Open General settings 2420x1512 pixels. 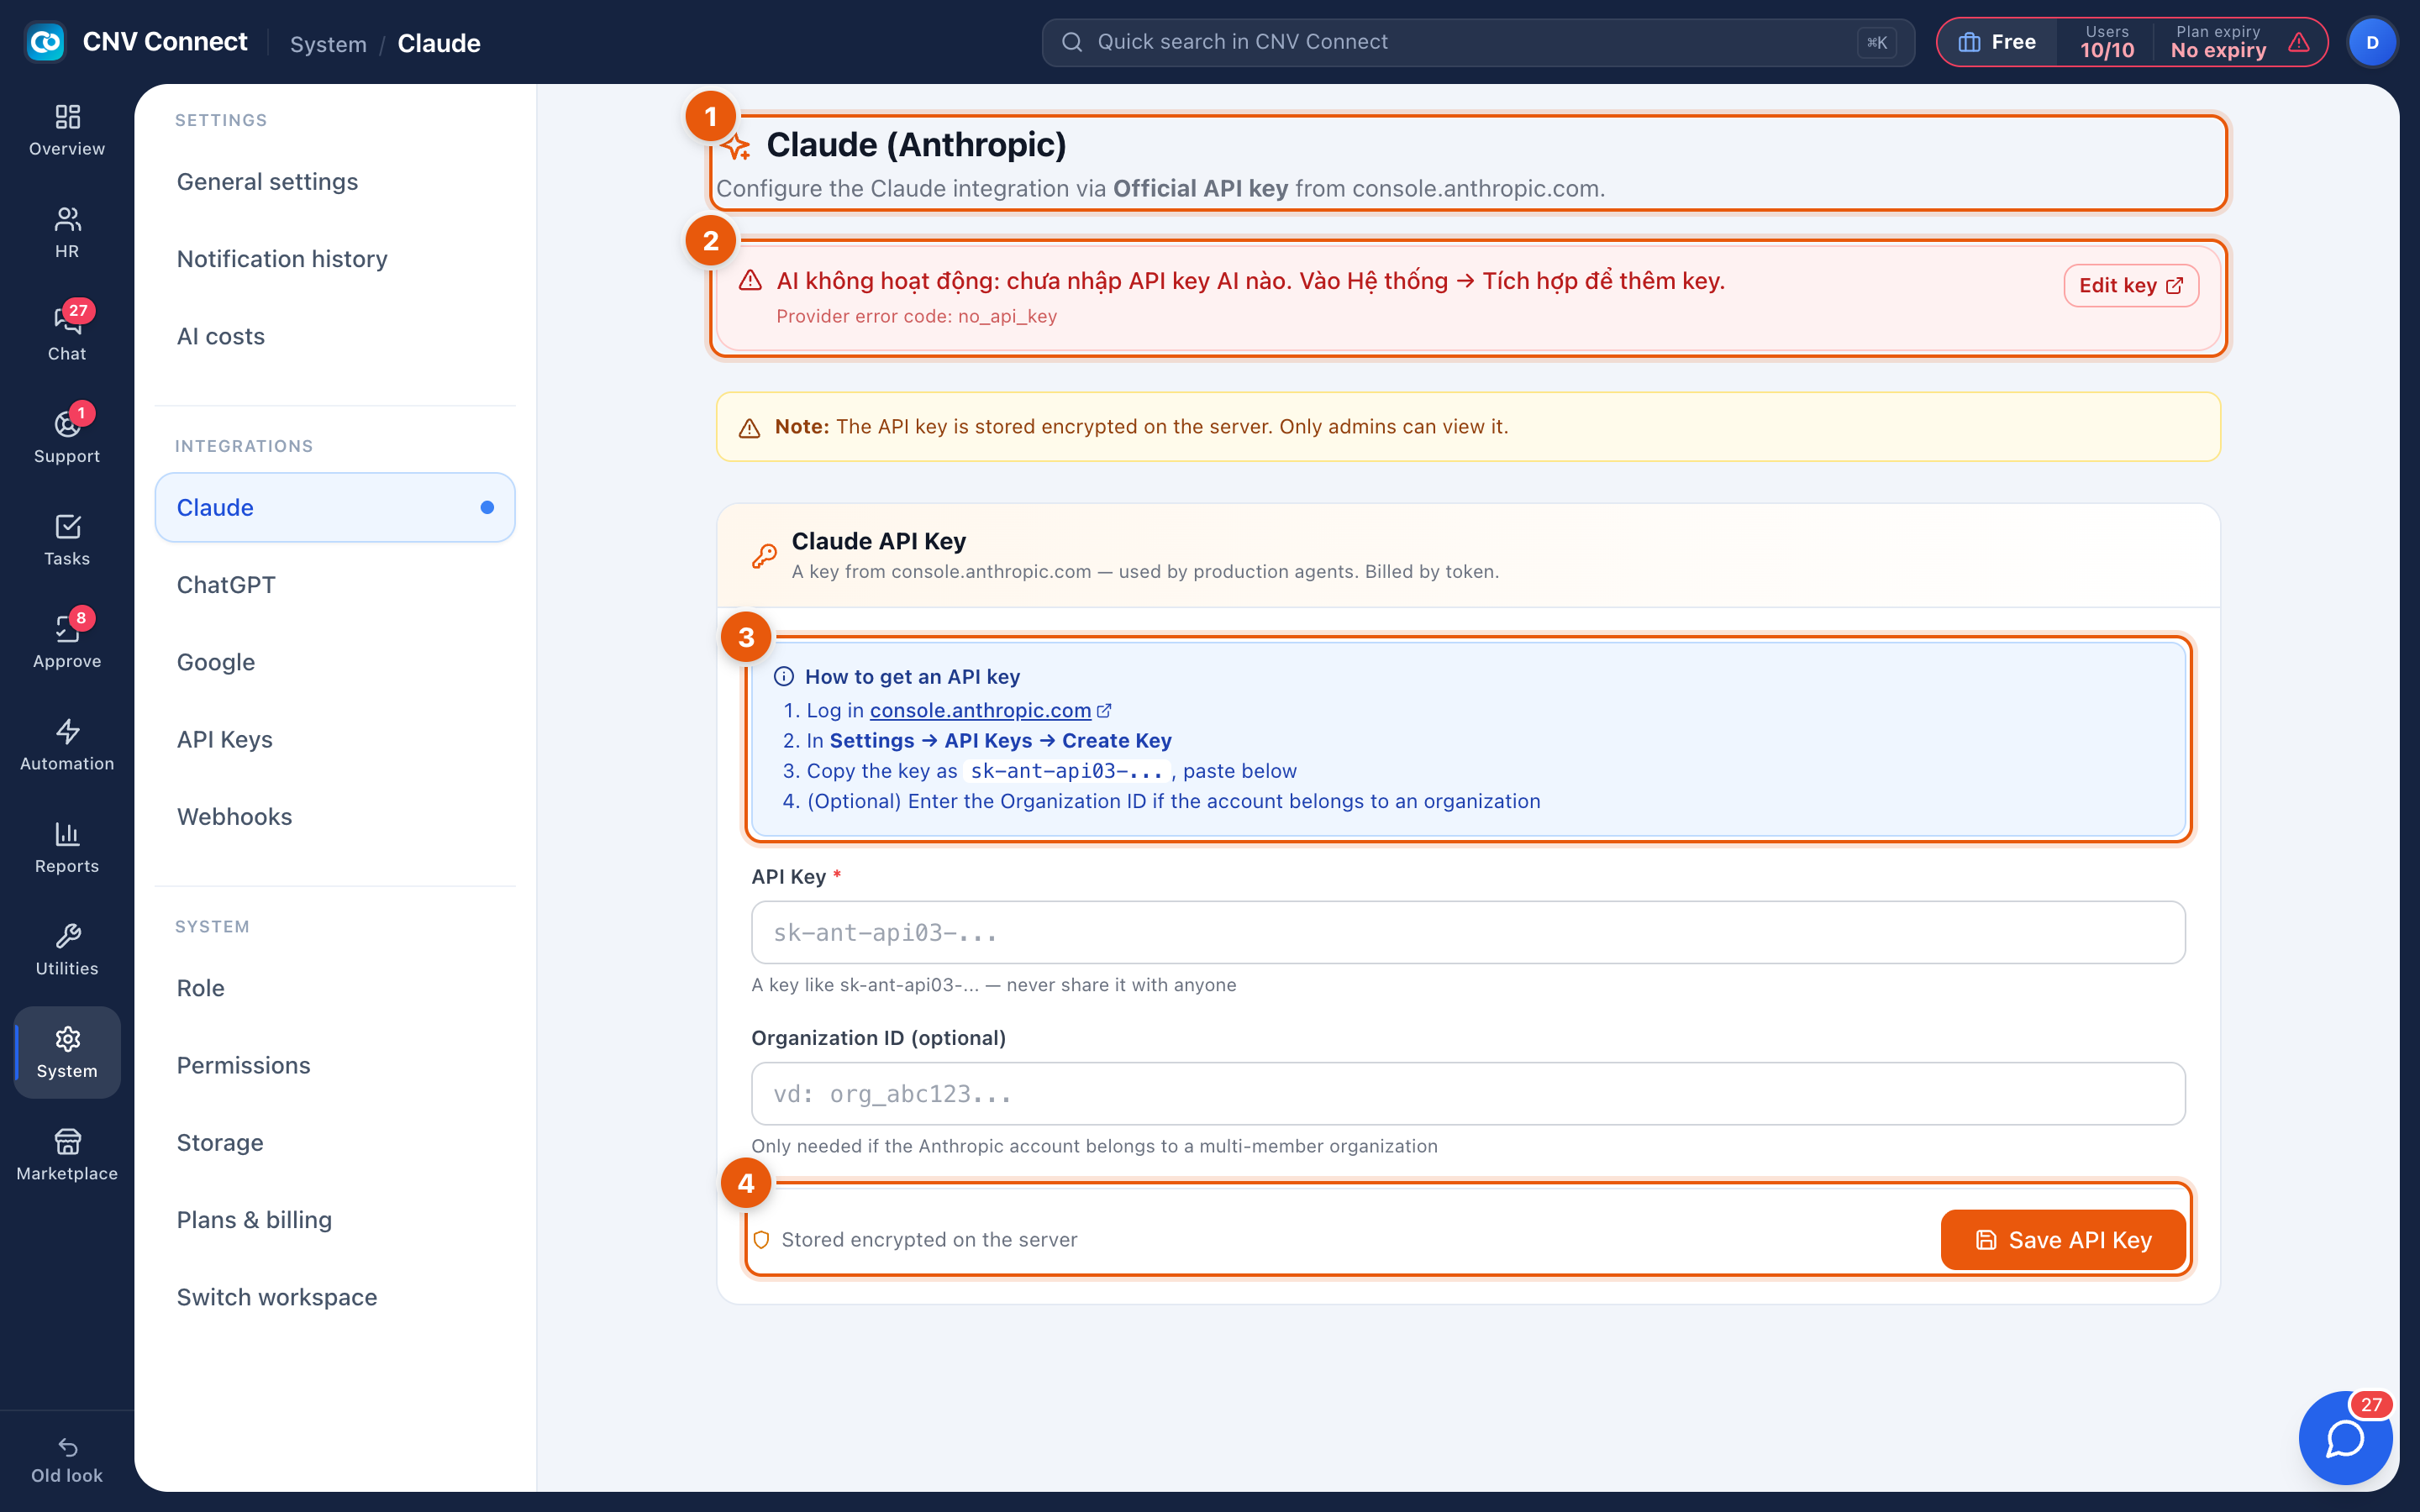(x=335, y=182)
